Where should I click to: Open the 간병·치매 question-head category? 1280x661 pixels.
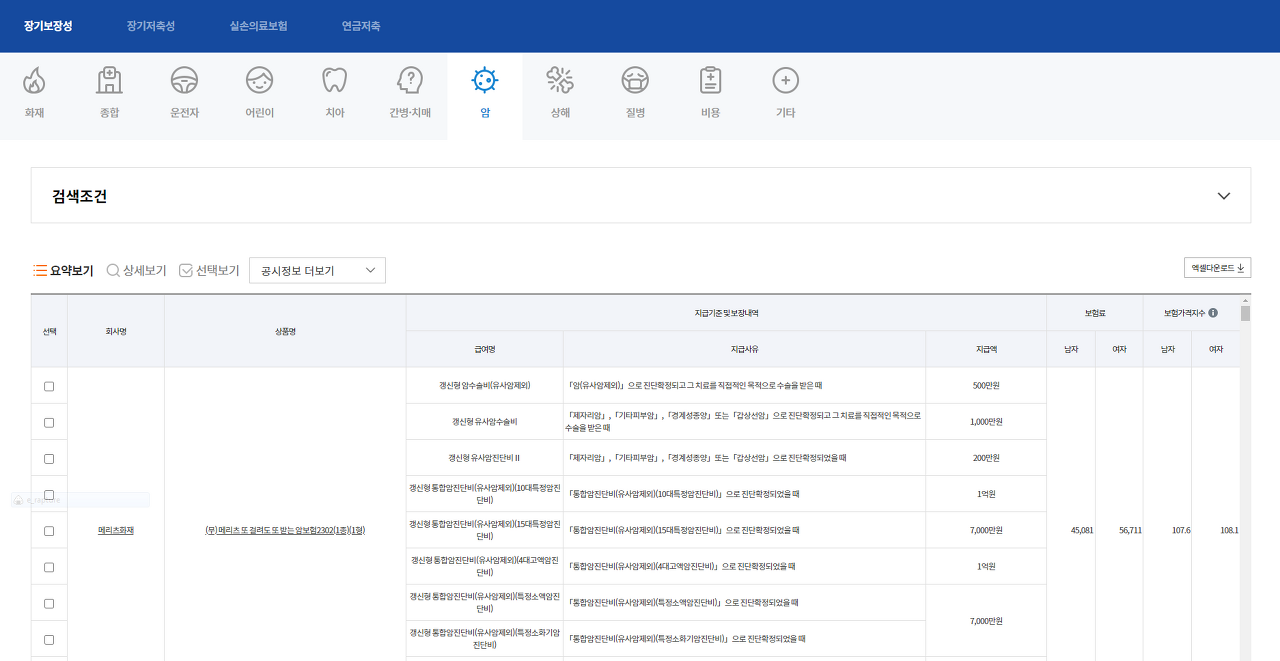pos(410,94)
